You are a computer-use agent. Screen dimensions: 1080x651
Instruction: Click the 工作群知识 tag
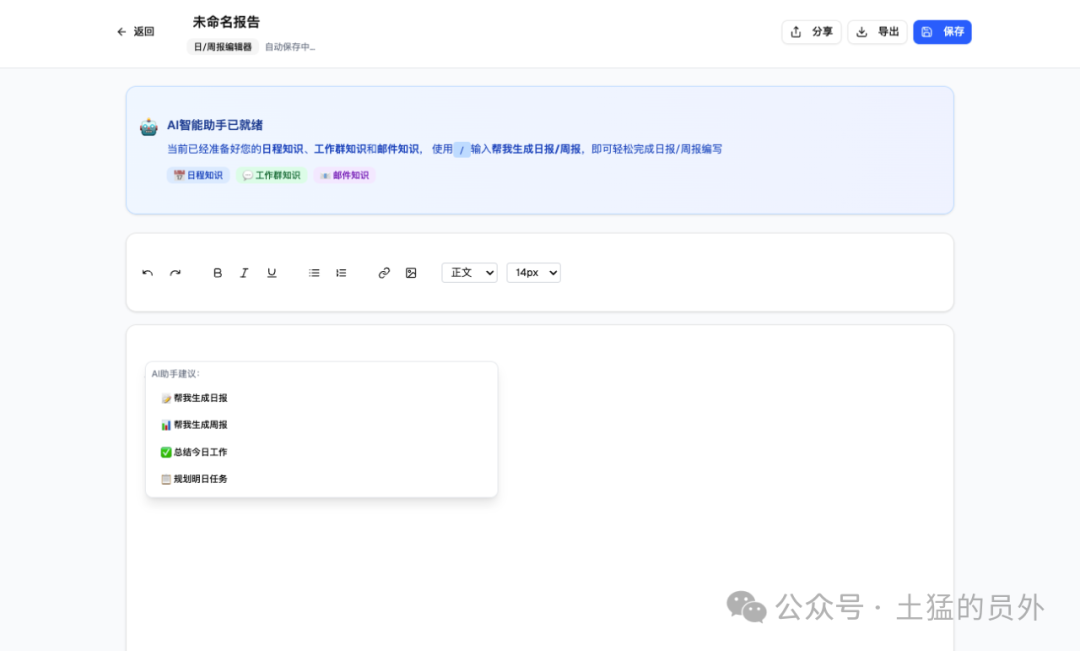click(x=271, y=175)
